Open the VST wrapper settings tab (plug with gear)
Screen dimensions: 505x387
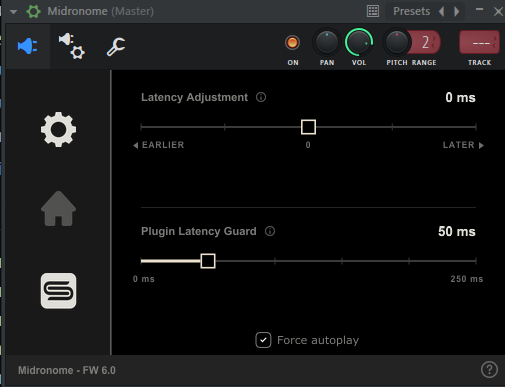(72, 46)
